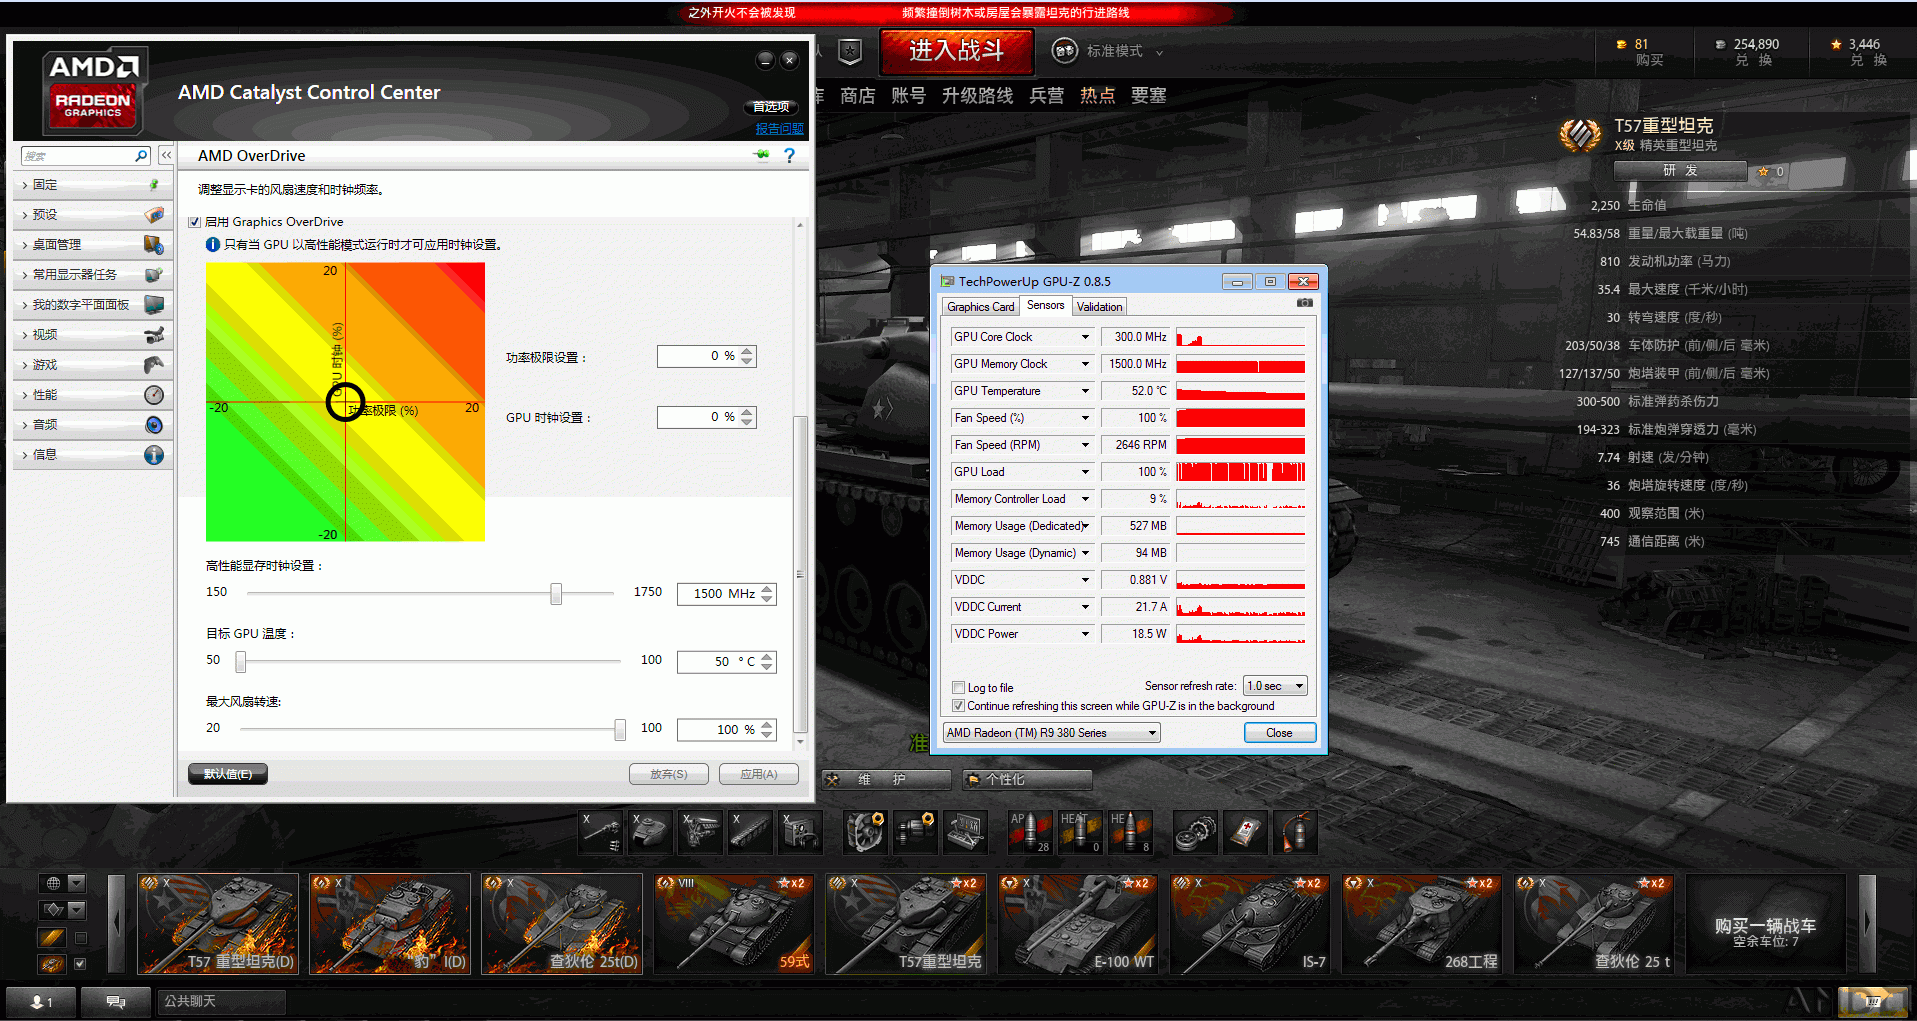The width and height of the screenshot is (1917, 1021).
Task: Open the tracks suspension module slot
Action: pyautogui.click(x=749, y=832)
